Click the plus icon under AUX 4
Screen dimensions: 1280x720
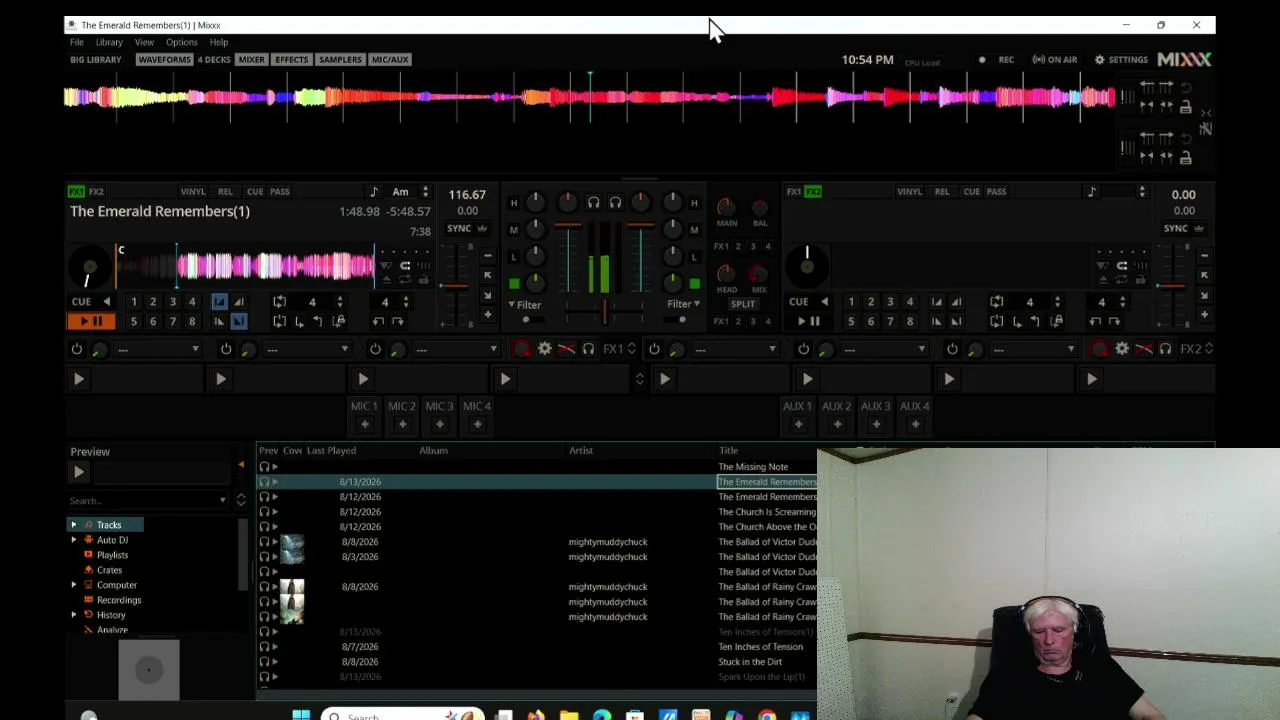[914, 424]
